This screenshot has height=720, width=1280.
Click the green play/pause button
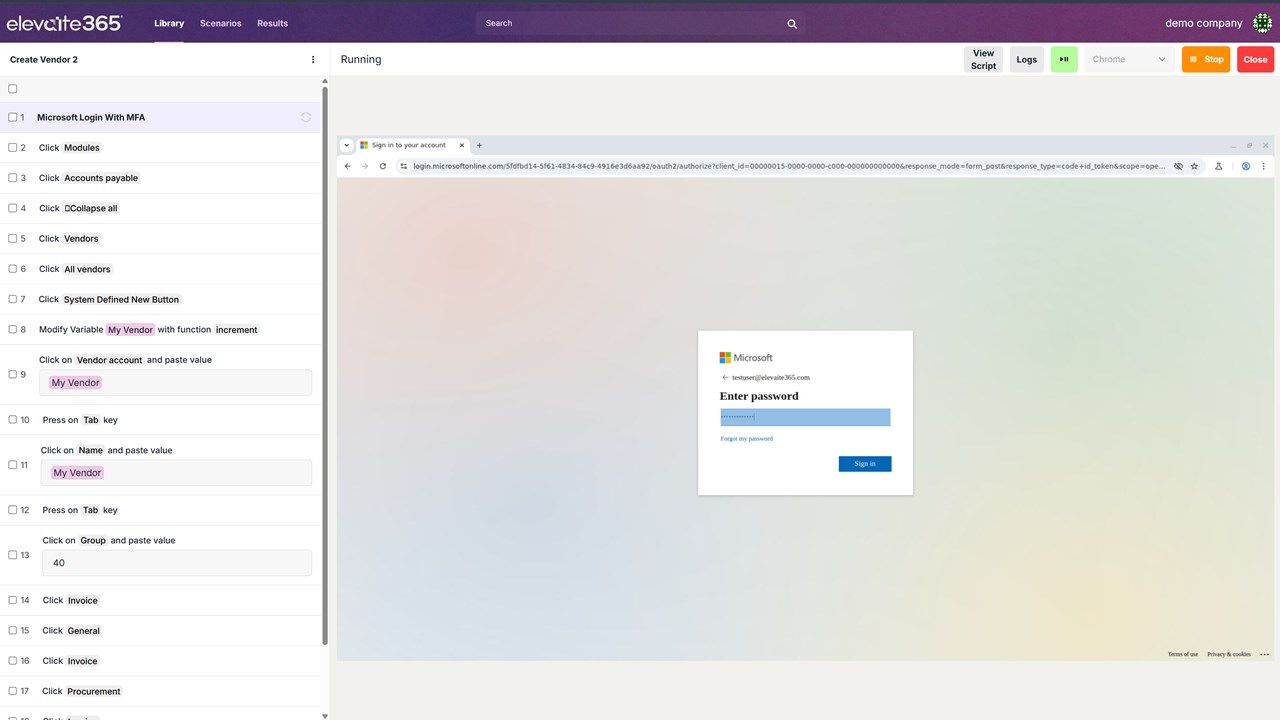tap(1064, 60)
